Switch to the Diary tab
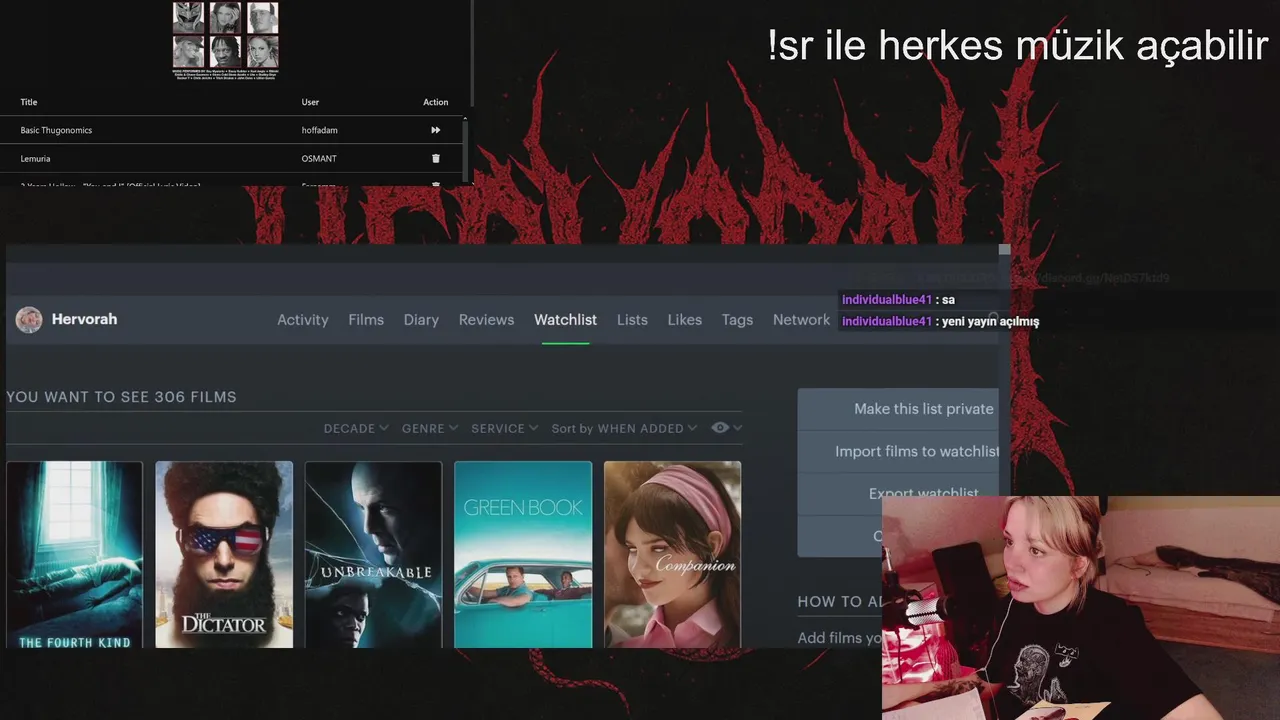 pos(421,320)
